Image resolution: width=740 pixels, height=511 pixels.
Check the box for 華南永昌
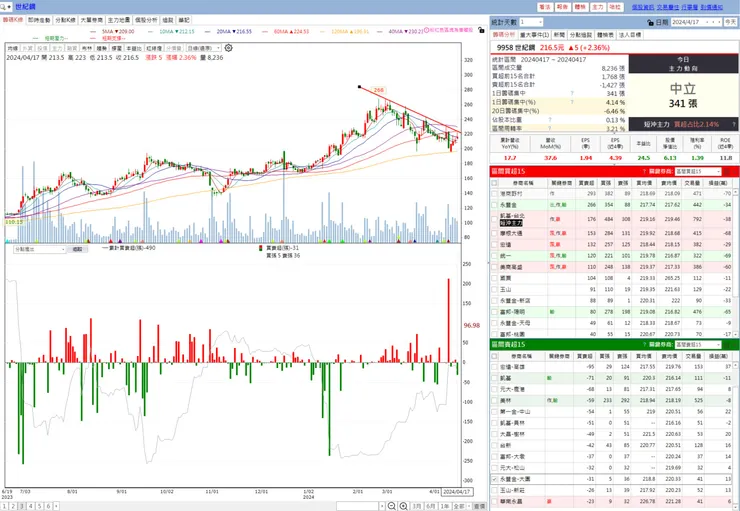click(494, 502)
